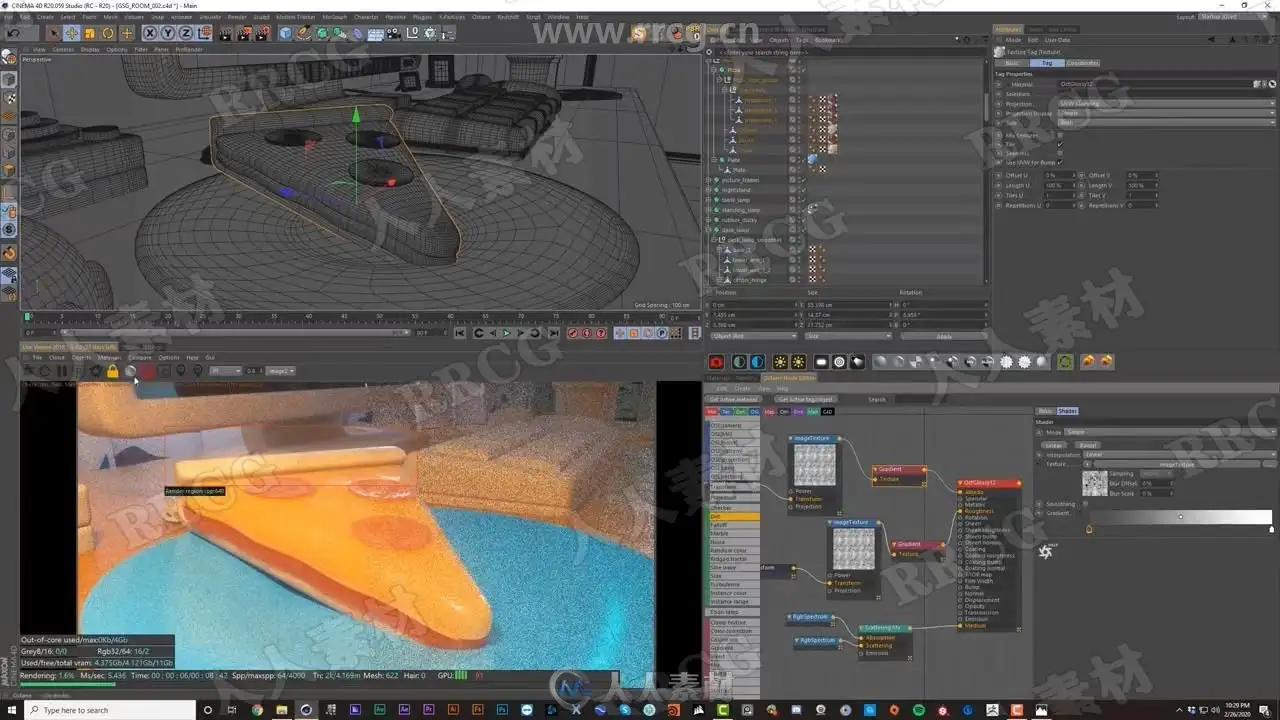Select the Live Selection arrow tool
The height and width of the screenshot is (720, 1280).
tap(54, 33)
